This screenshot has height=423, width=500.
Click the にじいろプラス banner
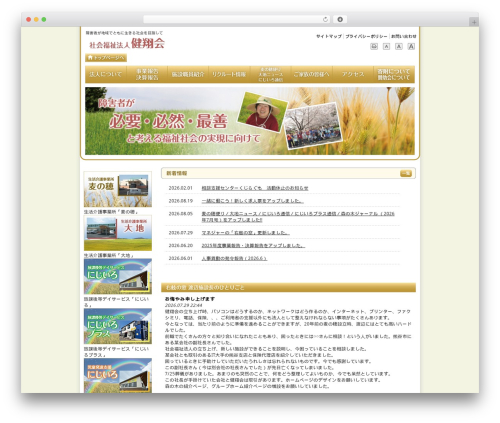[118, 326]
